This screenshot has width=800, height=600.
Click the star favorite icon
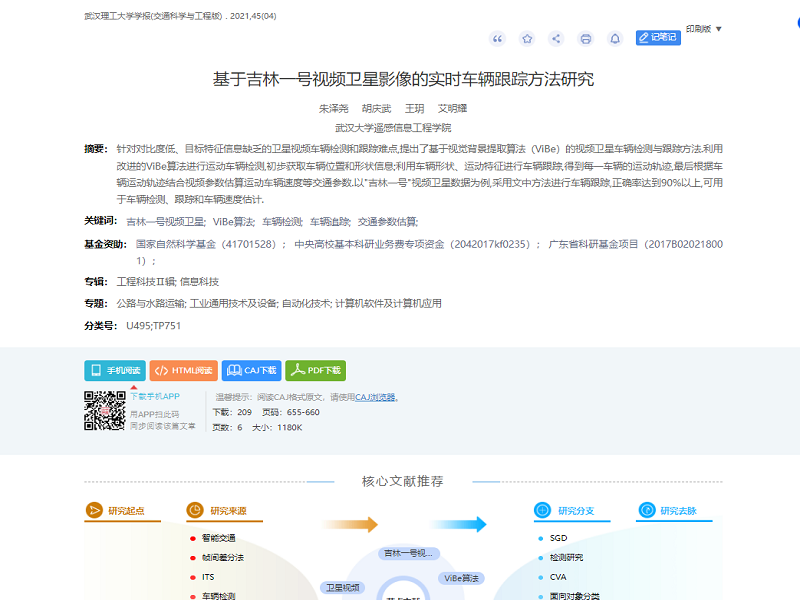[x=527, y=39]
